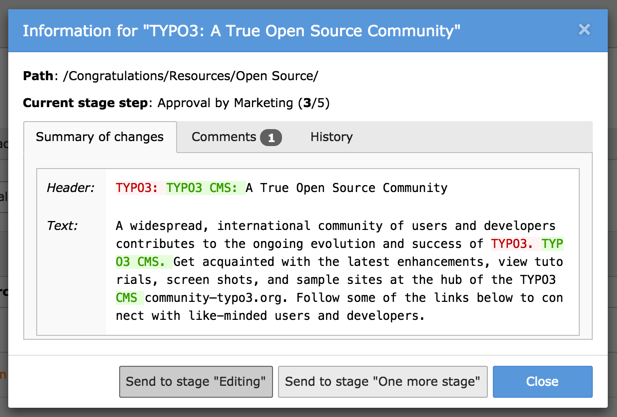
Task: Close the dialog with the X icon
Action: point(584,30)
